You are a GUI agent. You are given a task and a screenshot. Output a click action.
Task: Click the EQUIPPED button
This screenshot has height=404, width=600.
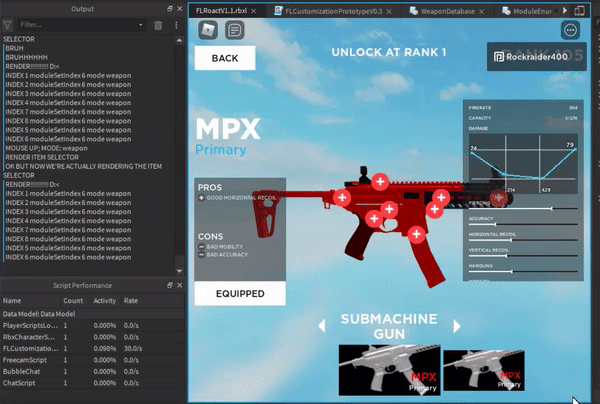coord(240,293)
